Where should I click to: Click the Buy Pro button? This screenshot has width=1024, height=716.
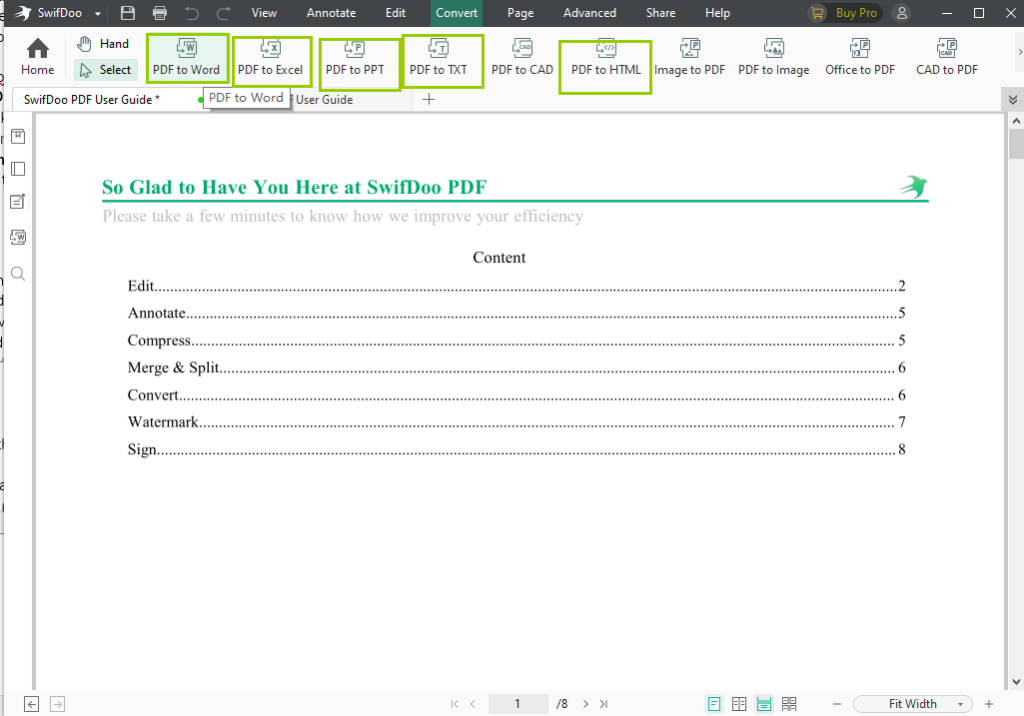[x=846, y=13]
